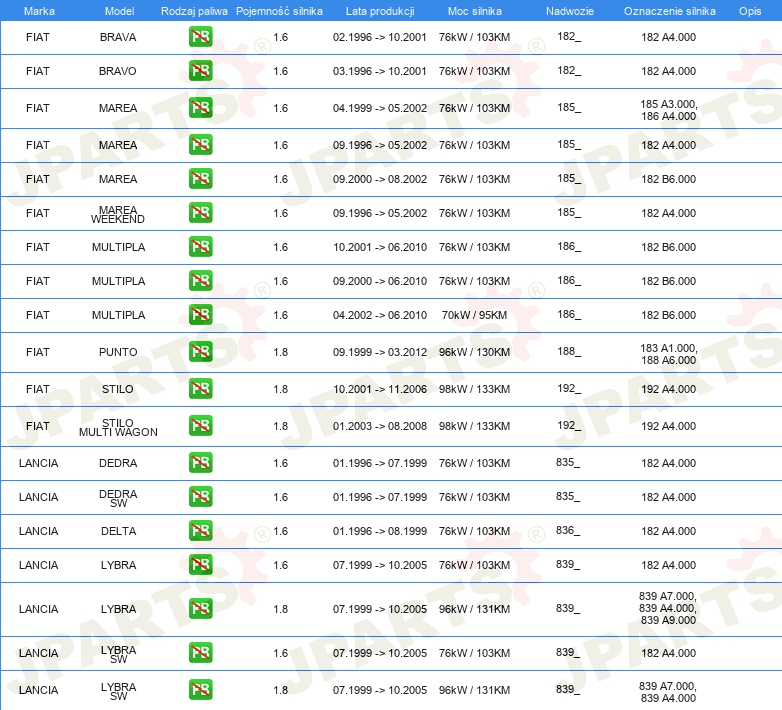
Task: Click fuel icon for MULTIPLA 70kW / 95KM row
Action: 200,314
